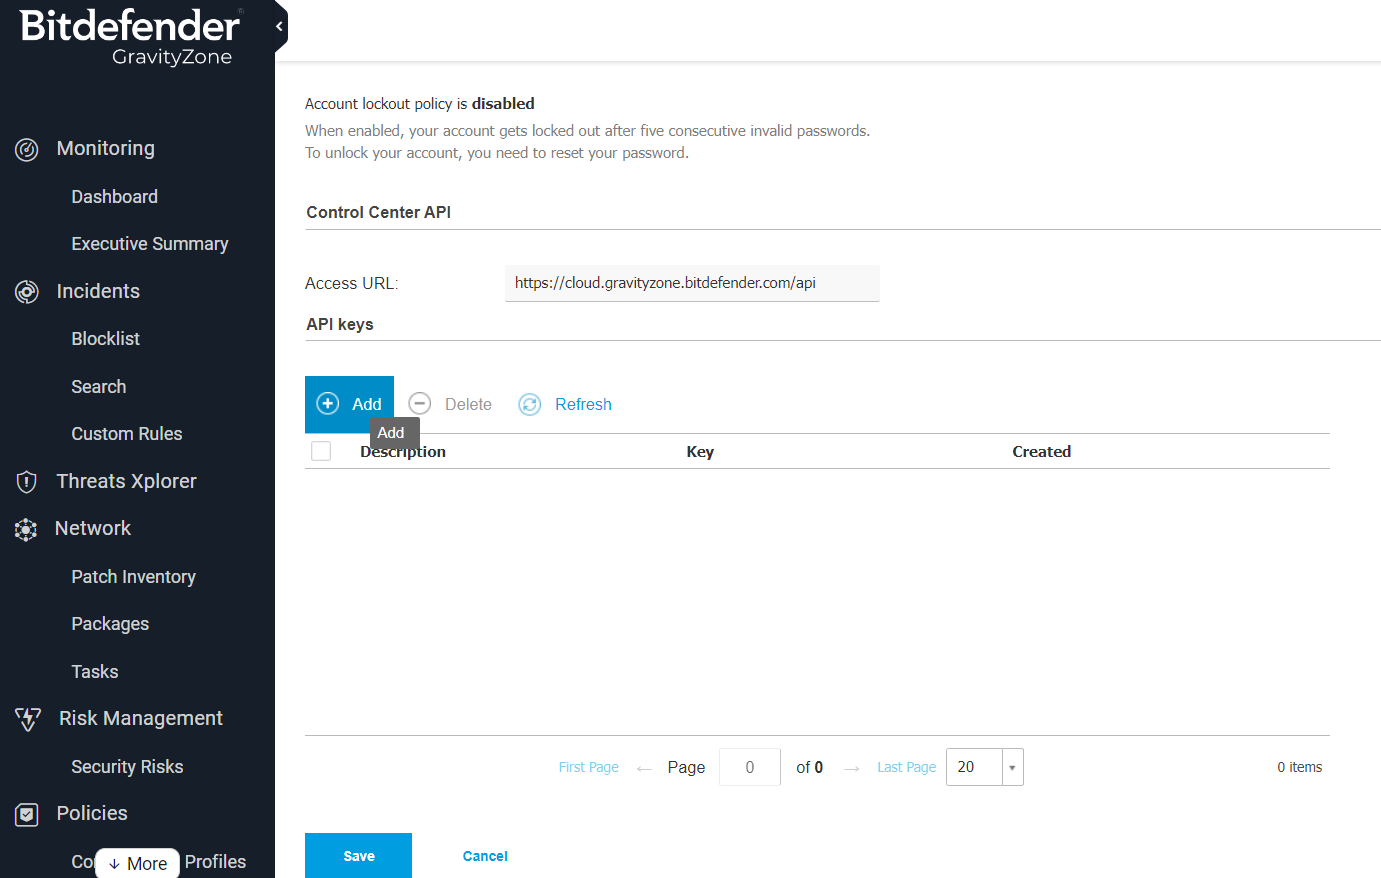This screenshot has height=878, width=1381.
Task: Open Incidents section in sidebar
Action: point(98,291)
